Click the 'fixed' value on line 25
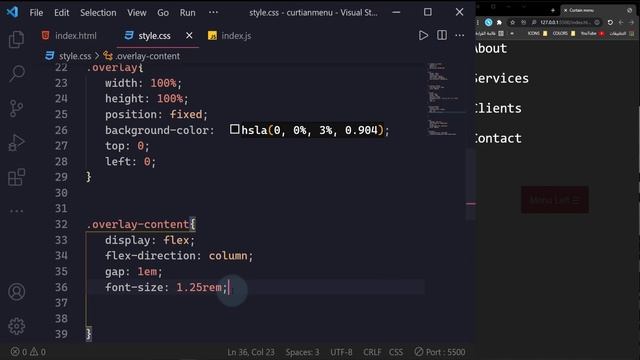Viewport: 640px width, 360px height. [x=186, y=114]
